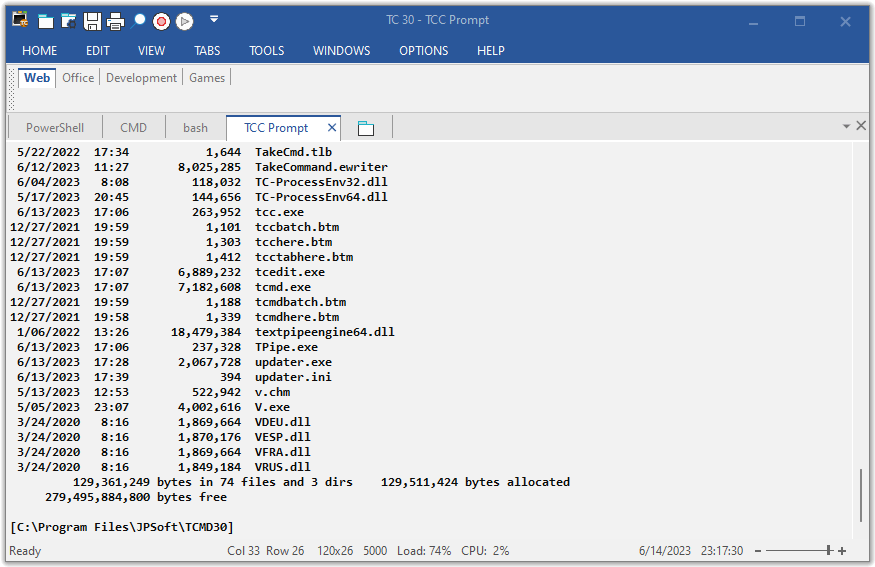Click the zoom in plus button in status bar

[842, 551]
